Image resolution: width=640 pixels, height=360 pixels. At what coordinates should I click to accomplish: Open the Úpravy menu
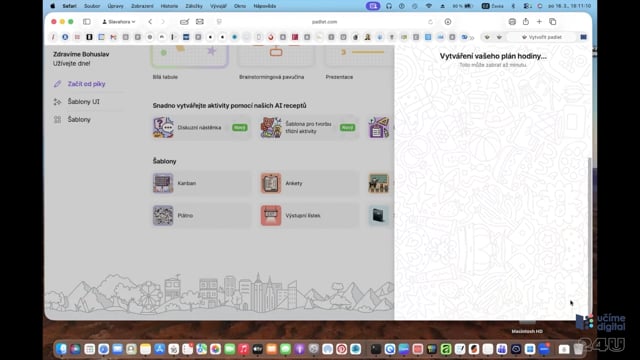116,6
